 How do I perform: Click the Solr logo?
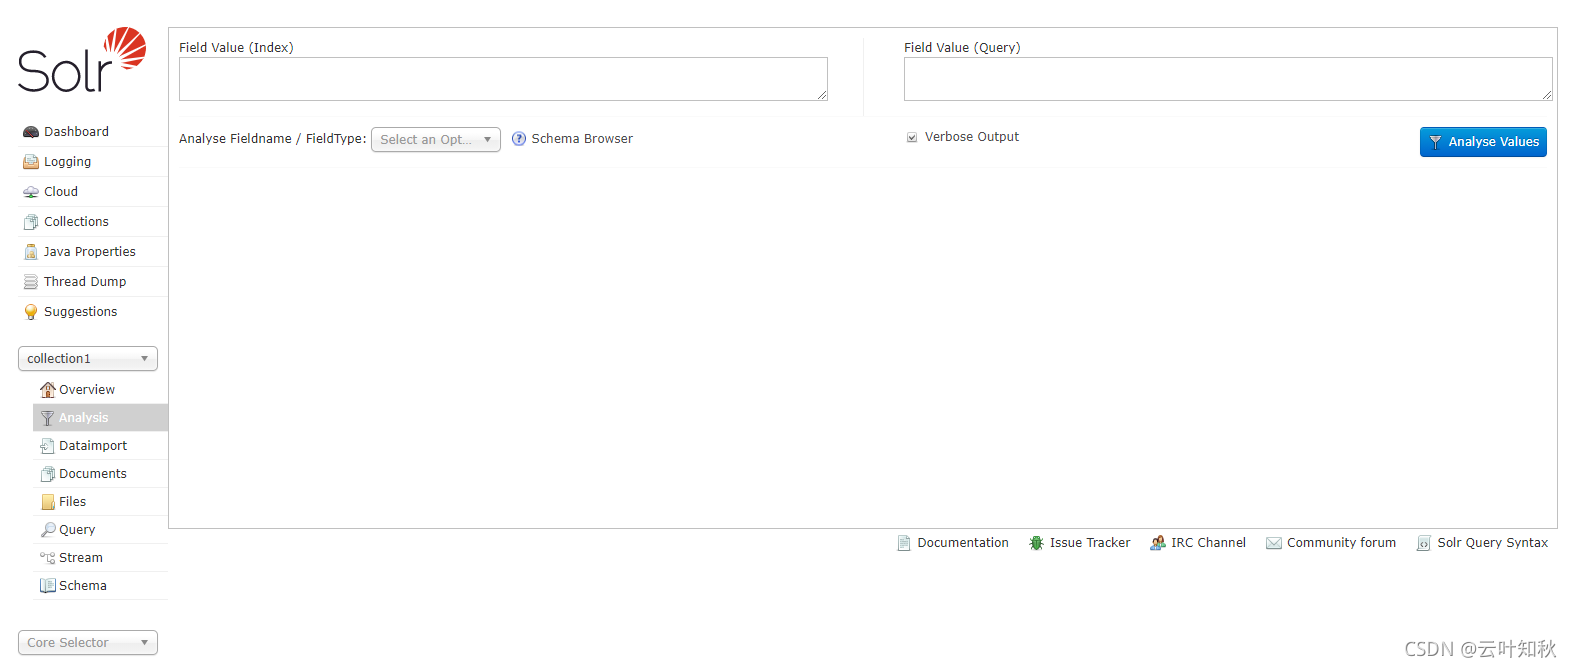click(82, 60)
